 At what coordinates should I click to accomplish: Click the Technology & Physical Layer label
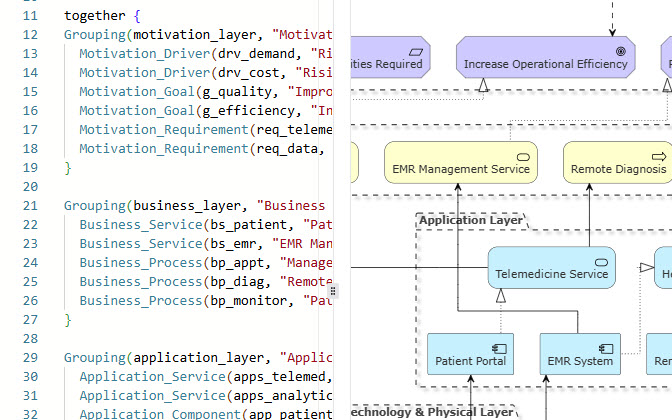[432, 412]
